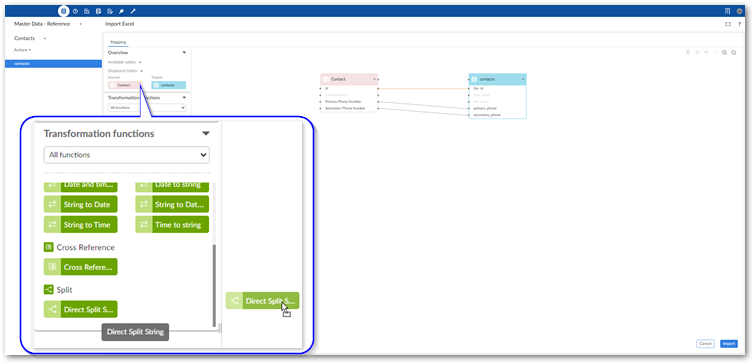The height and width of the screenshot is (364, 754).
Task: Open the help question mark icon
Action: click(740, 24)
